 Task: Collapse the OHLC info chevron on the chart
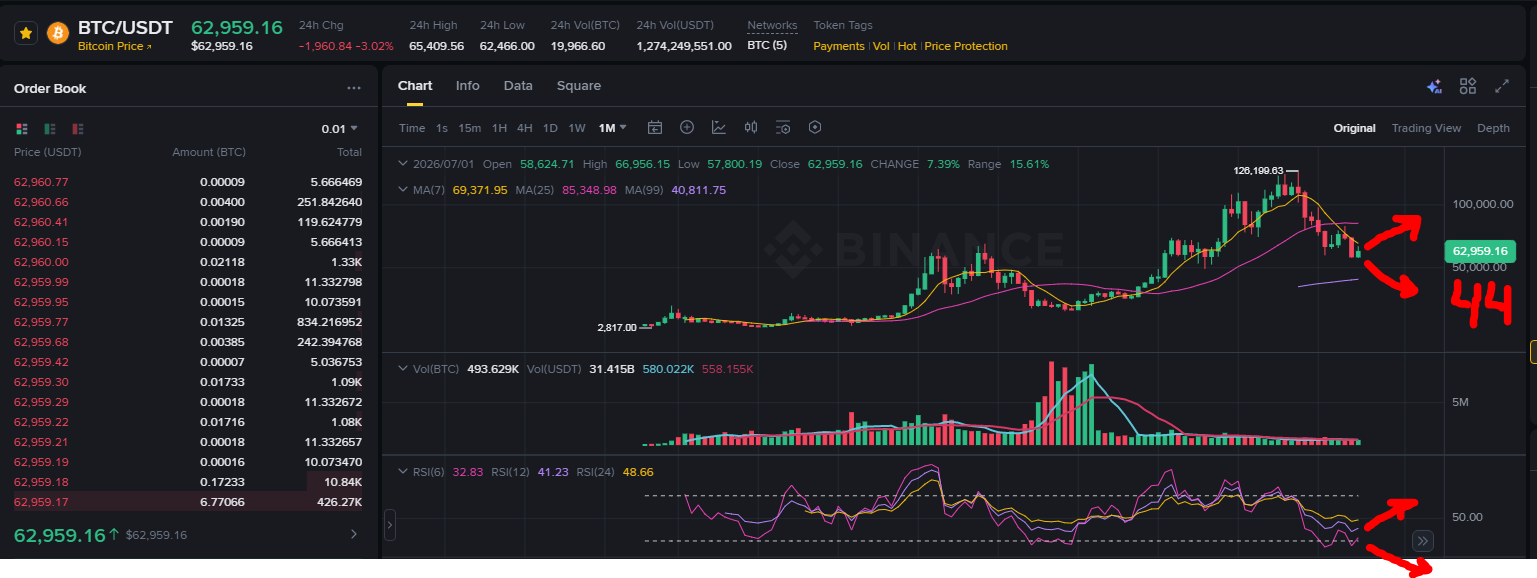403,164
